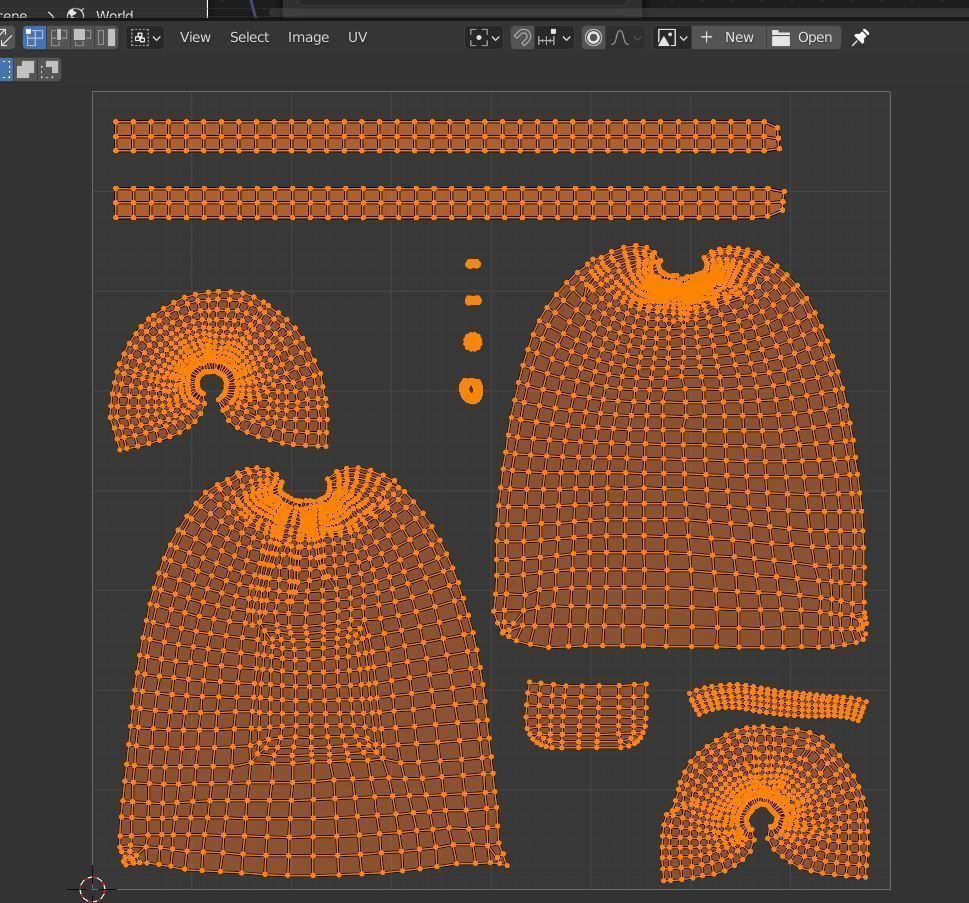The height and width of the screenshot is (903, 969).
Task: Toggle the pin image icon
Action: [860, 38]
